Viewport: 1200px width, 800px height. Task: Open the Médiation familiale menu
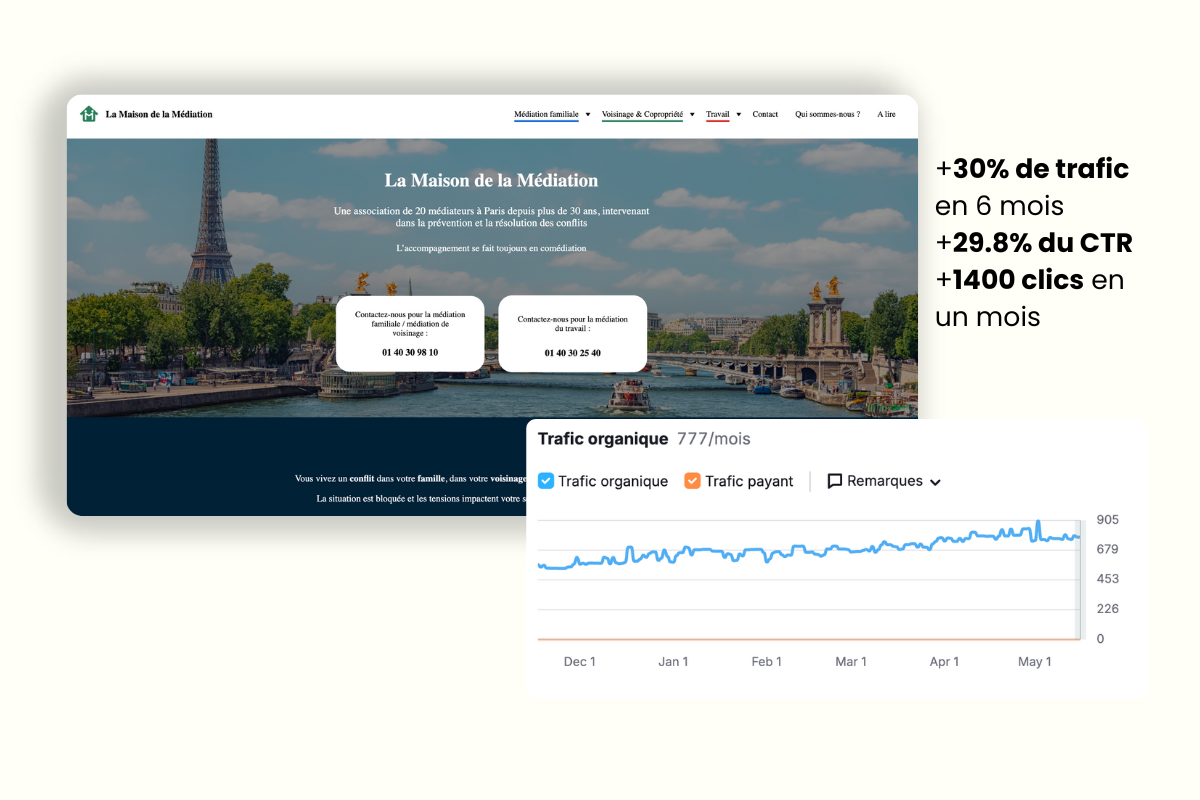(546, 114)
